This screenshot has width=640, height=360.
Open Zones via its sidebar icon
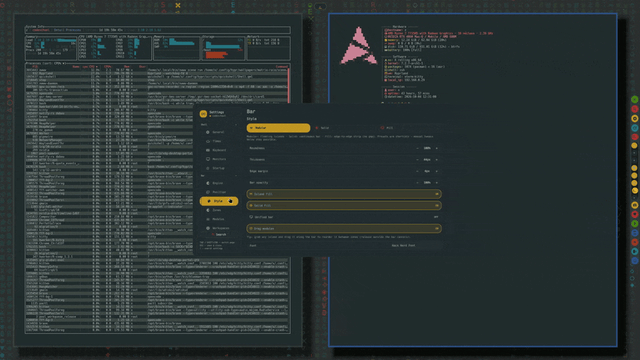tap(208, 210)
